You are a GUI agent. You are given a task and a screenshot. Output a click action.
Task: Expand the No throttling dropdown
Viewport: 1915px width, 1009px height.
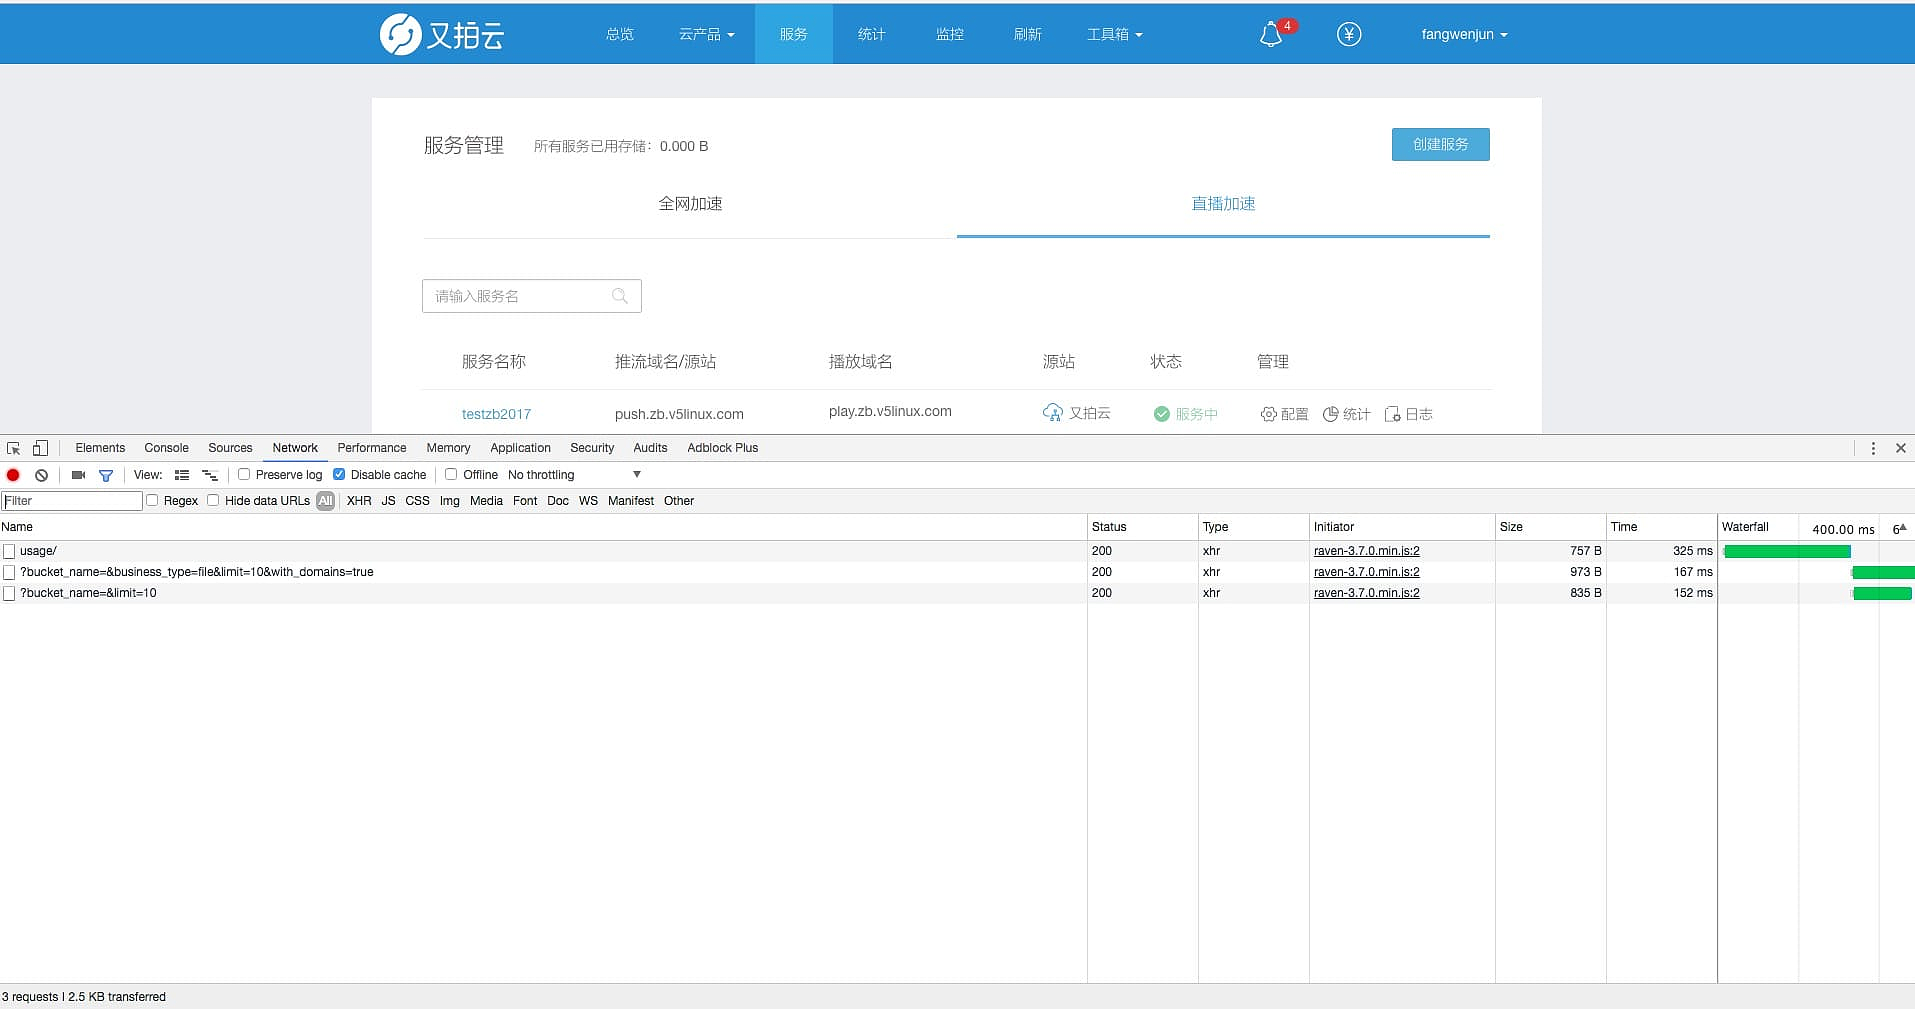point(575,475)
